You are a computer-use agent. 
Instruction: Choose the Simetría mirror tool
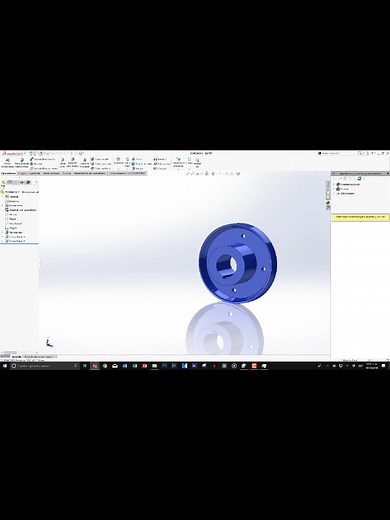[x=160, y=168]
